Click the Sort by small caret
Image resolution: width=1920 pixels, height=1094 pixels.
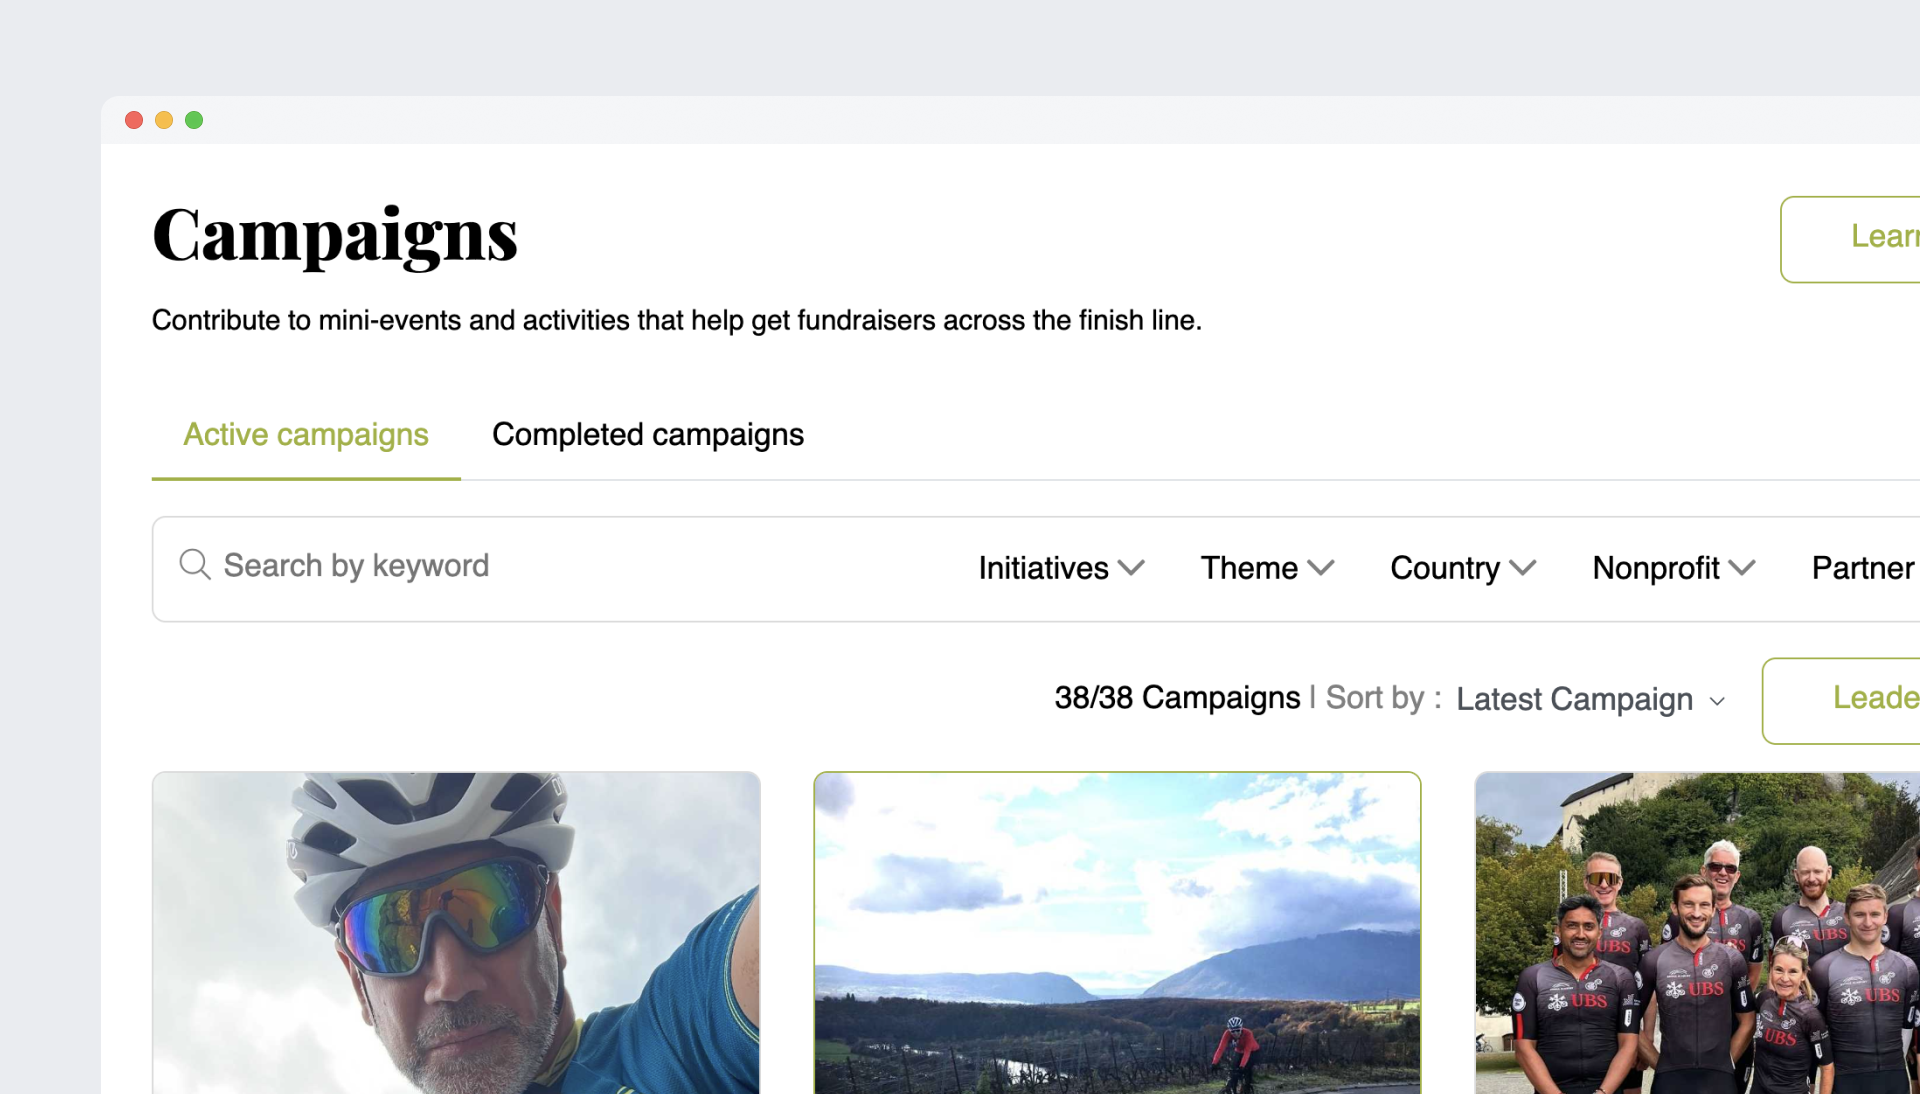click(1717, 701)
